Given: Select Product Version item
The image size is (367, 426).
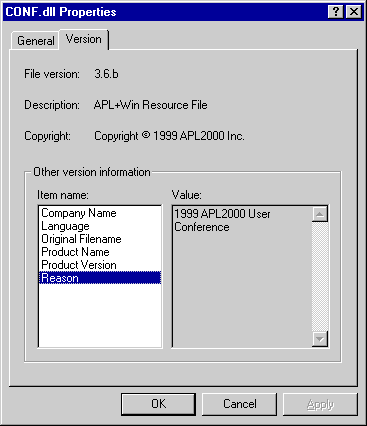Looking at the screenshot, I should (100, 265).
